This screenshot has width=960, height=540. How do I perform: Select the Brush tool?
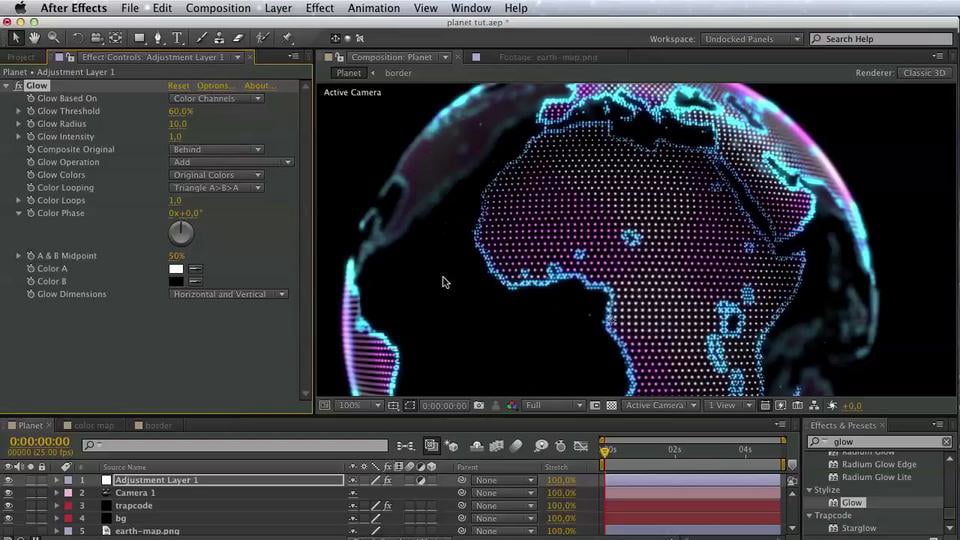tap(201, 38)
